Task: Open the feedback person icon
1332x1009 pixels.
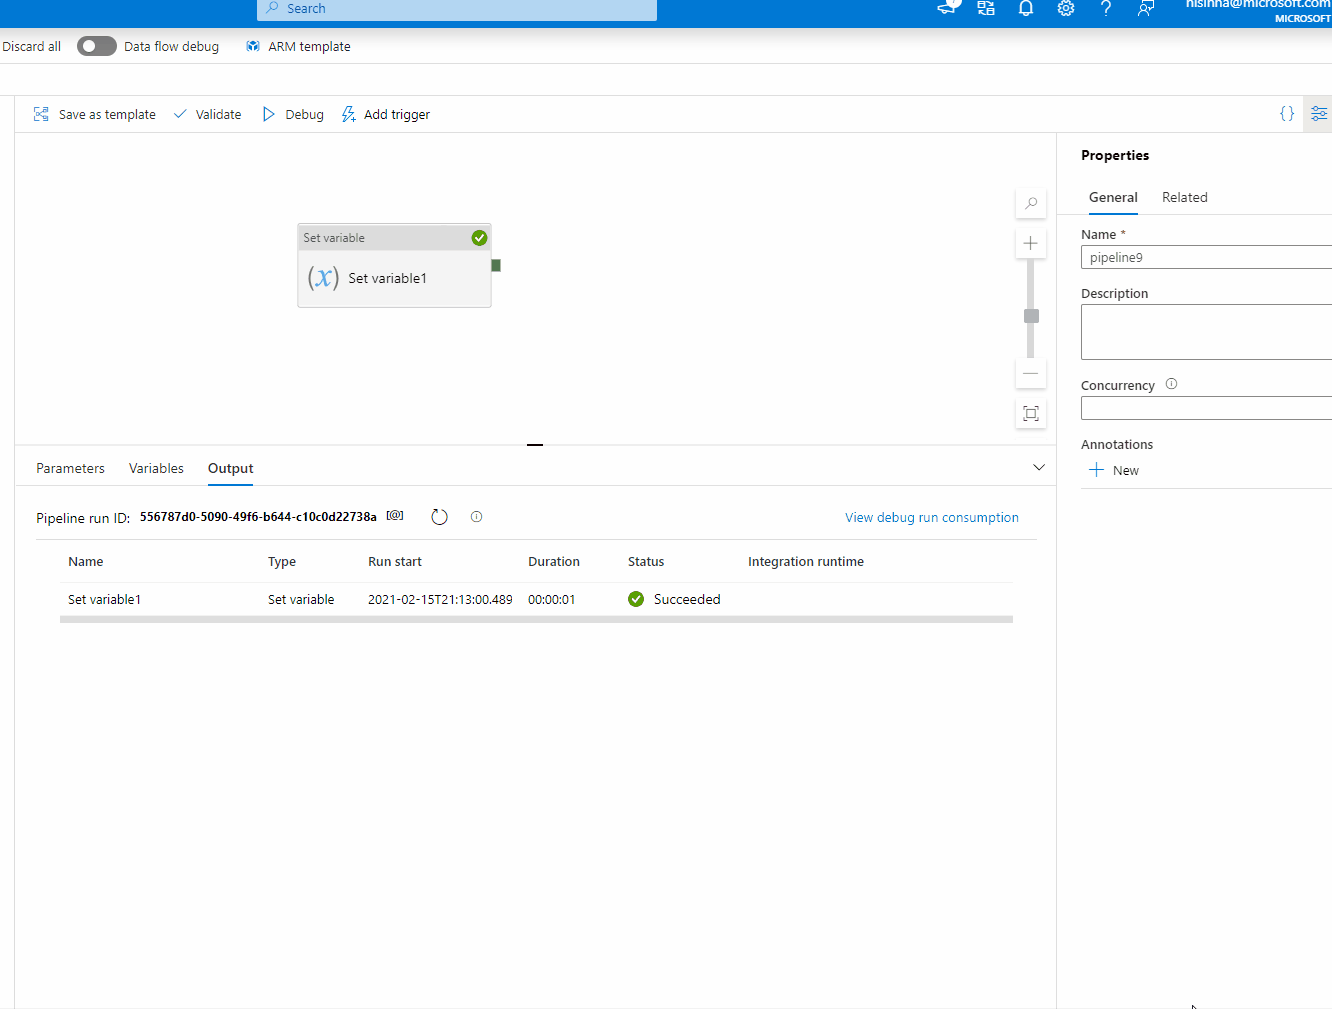Action: point(1146,8)
